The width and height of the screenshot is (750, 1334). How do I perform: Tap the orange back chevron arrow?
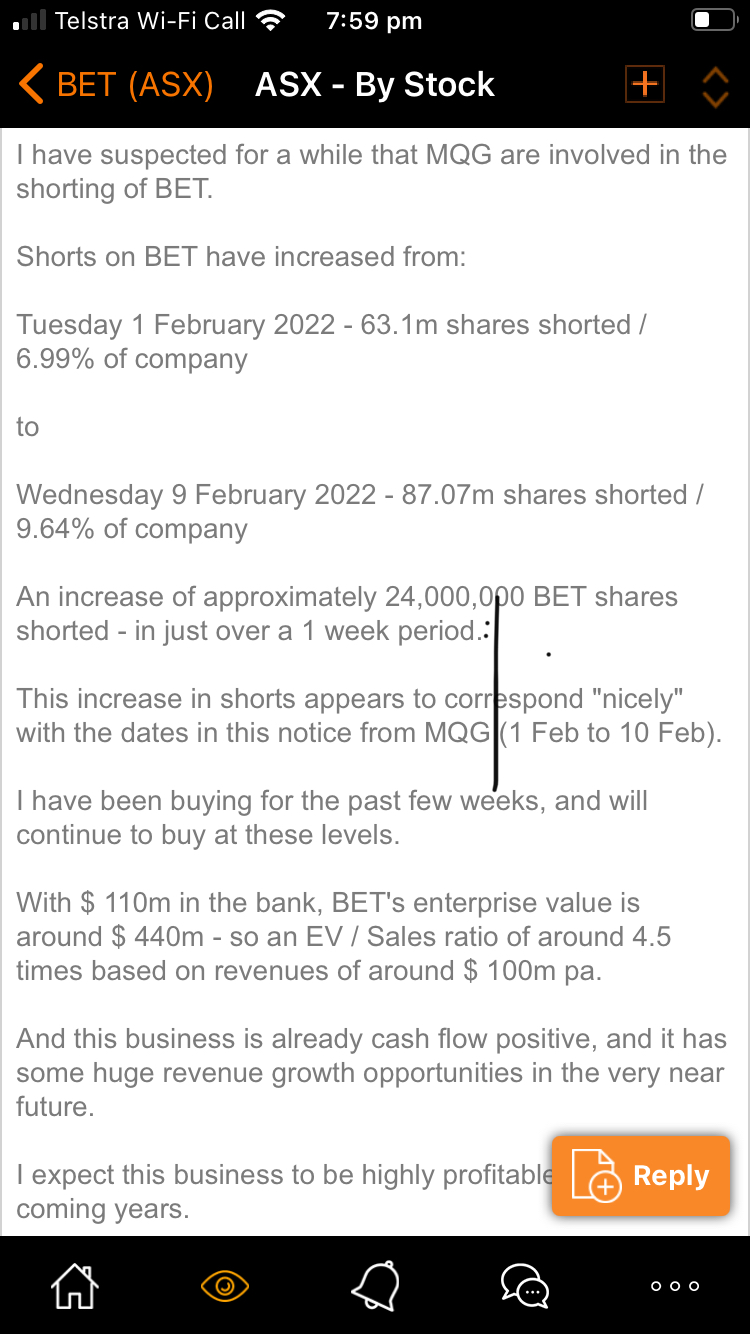pos(31,84)
